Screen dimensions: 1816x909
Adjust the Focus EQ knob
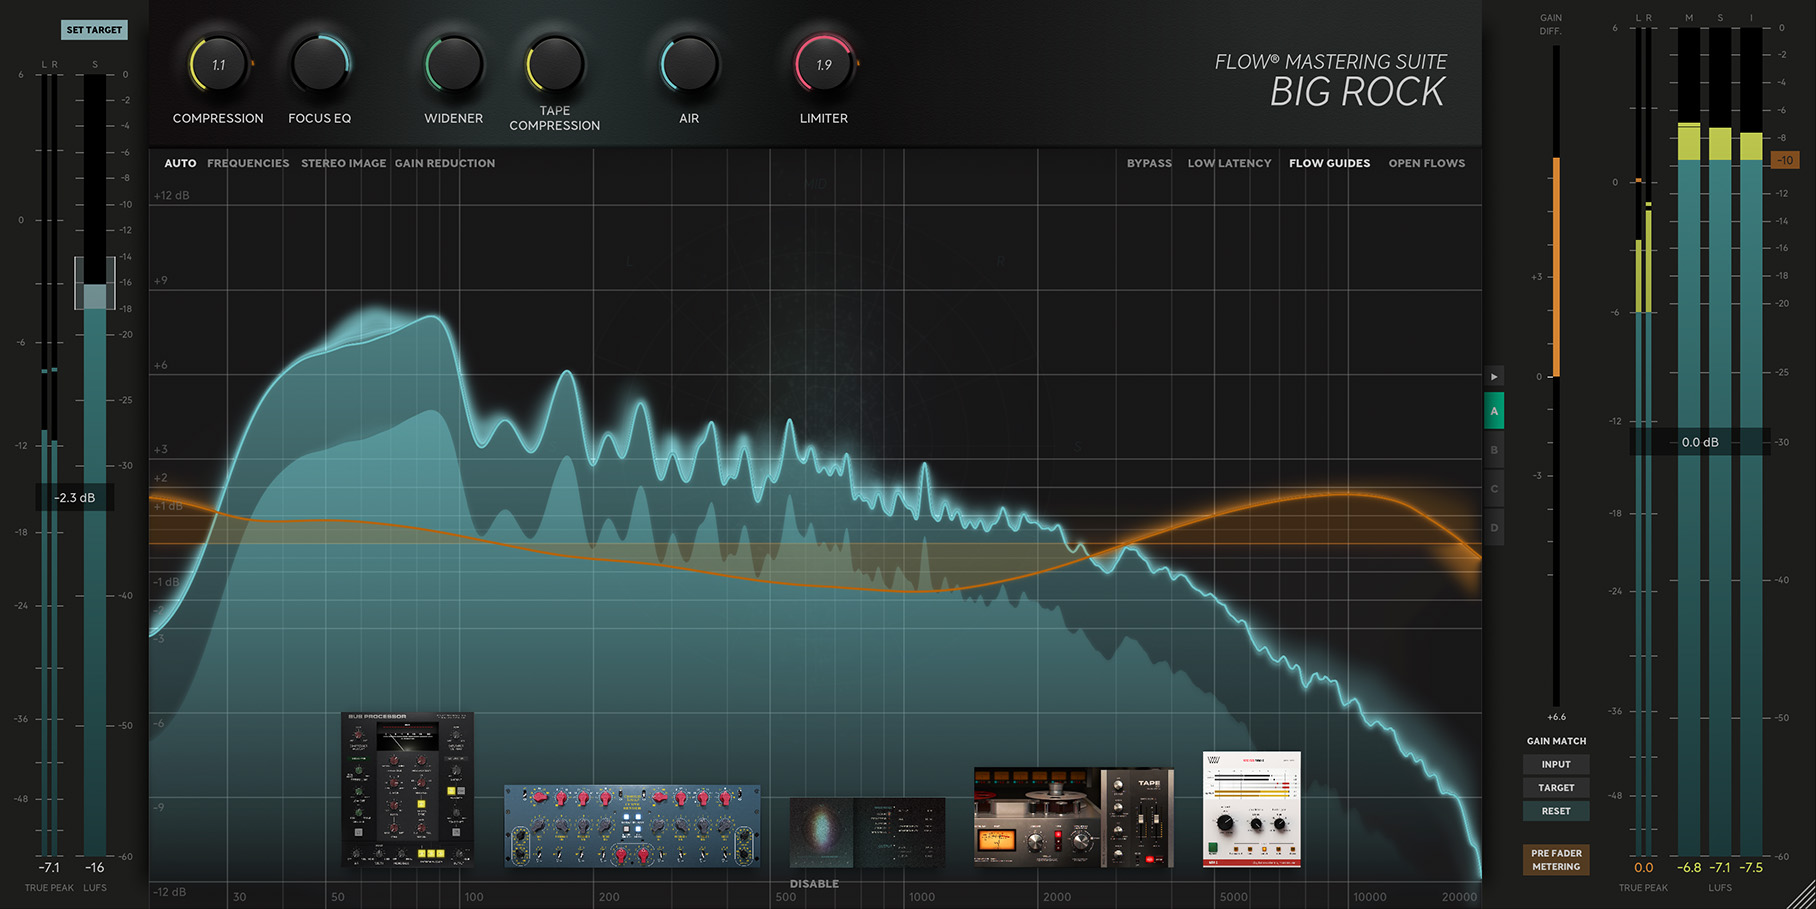pyautogui.click(x=320, y=65)
